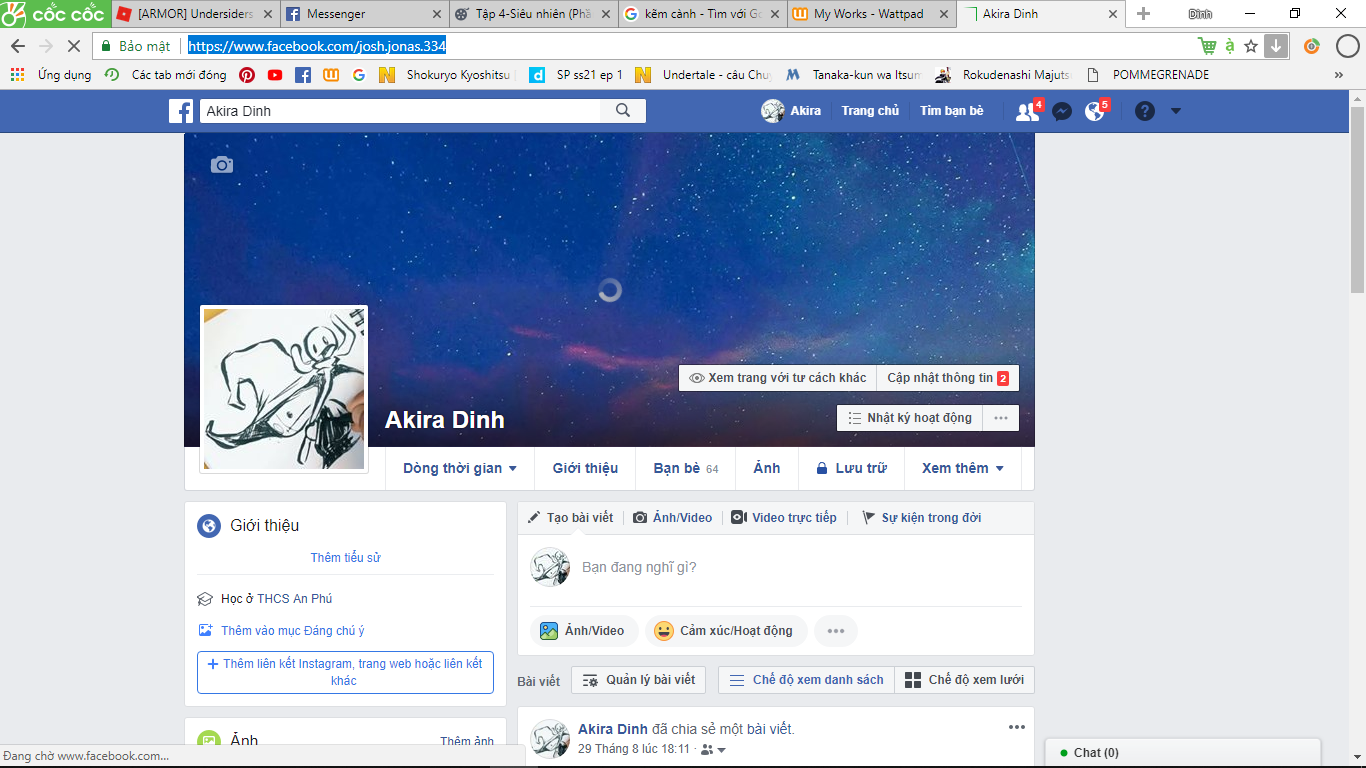This screenshot has height=768, width=1366.
Task: Select Video trực tiếp composer tab
Action: (x=784, y=518)
